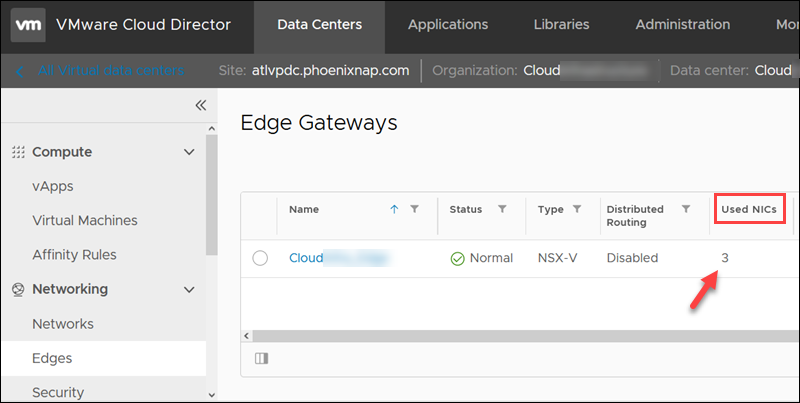
Task: Select Edges in the sidebar
Action: pyautogui.click(x=104, y=358)
